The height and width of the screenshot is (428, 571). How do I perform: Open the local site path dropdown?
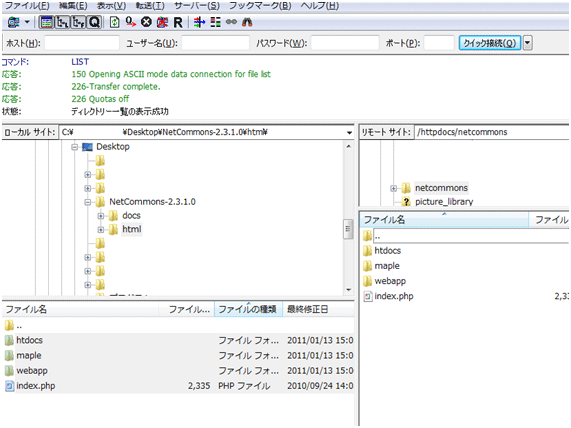point(349,133)
